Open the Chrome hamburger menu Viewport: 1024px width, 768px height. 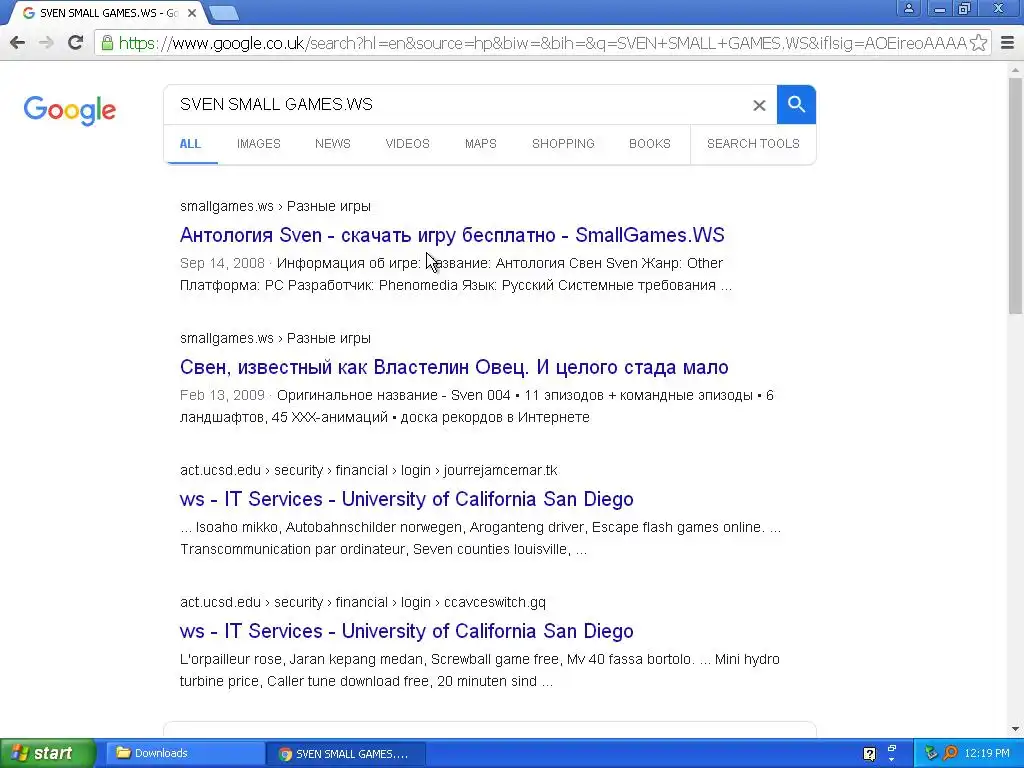pyautogui.click(x=1008, y=43)
